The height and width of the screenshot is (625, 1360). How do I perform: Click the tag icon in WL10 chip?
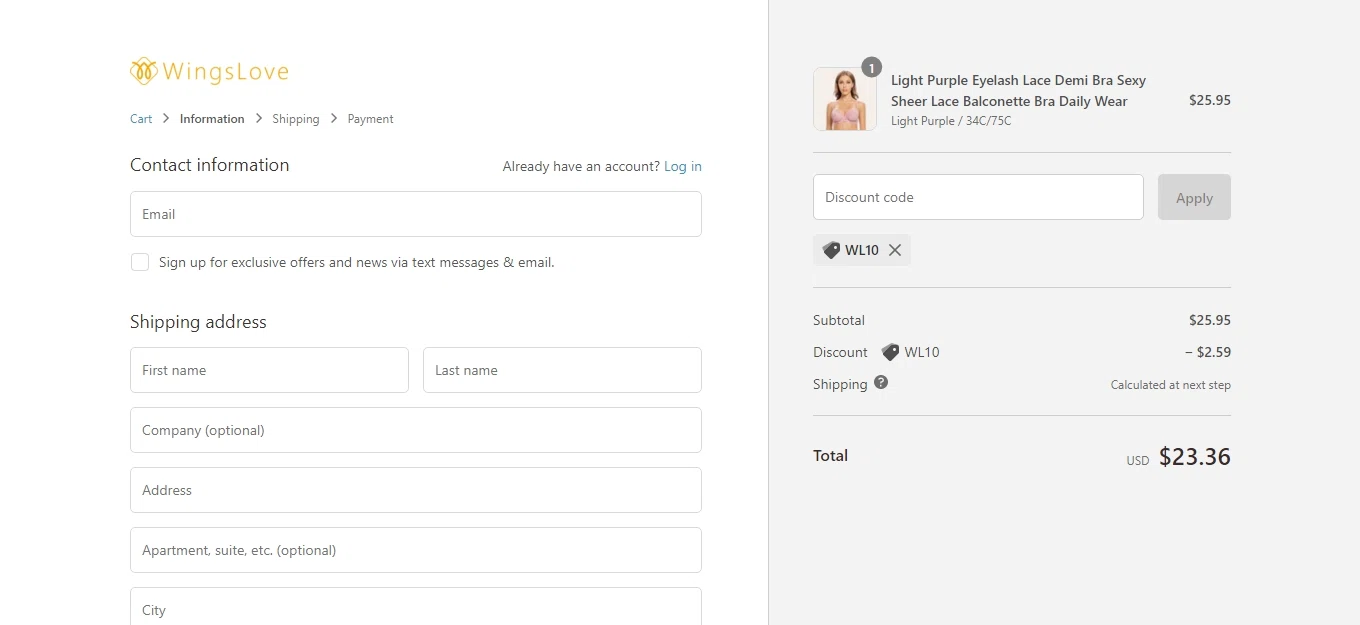click(x=831, y=250)
